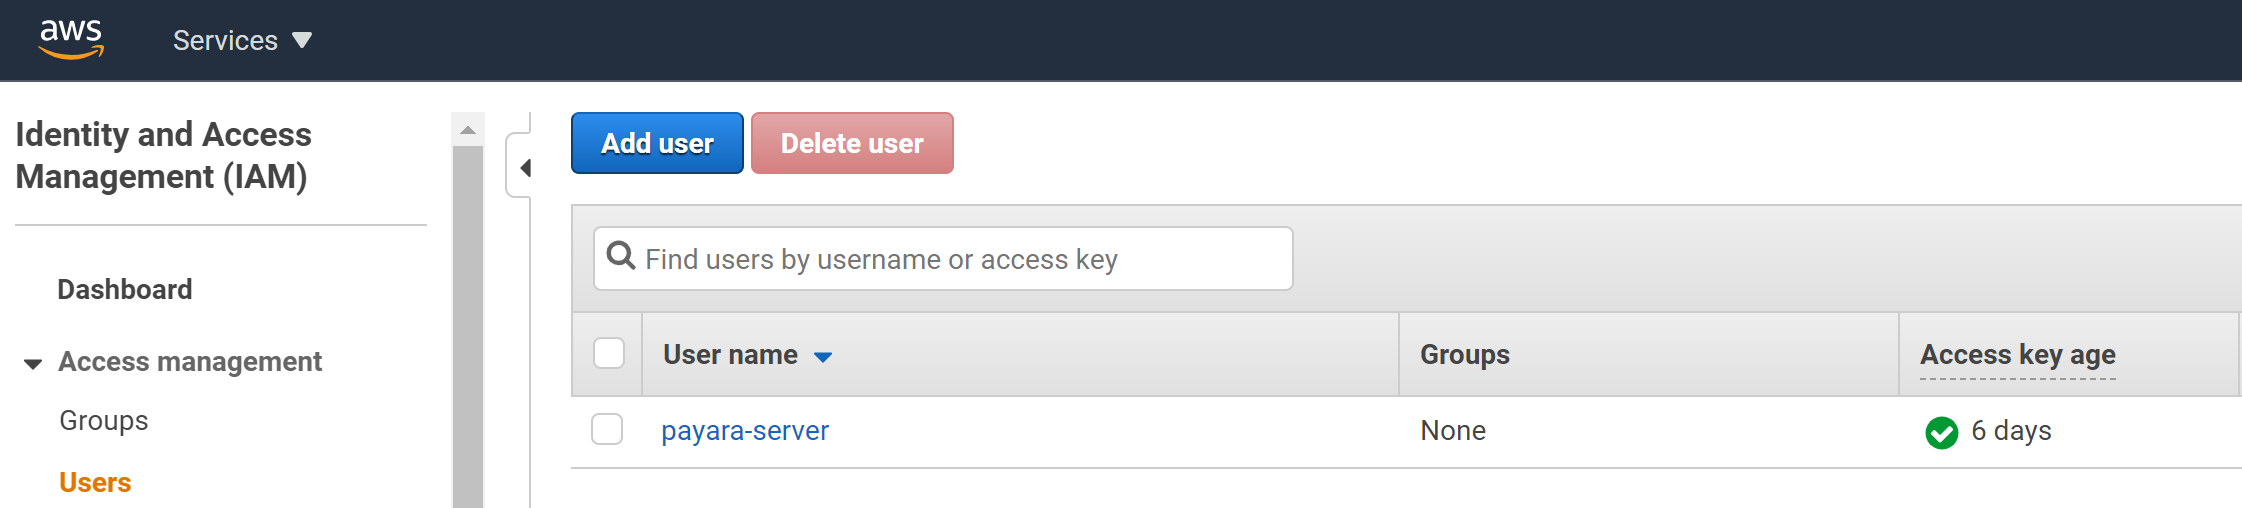Toggle the select-all users checkbox

[609, 353]
